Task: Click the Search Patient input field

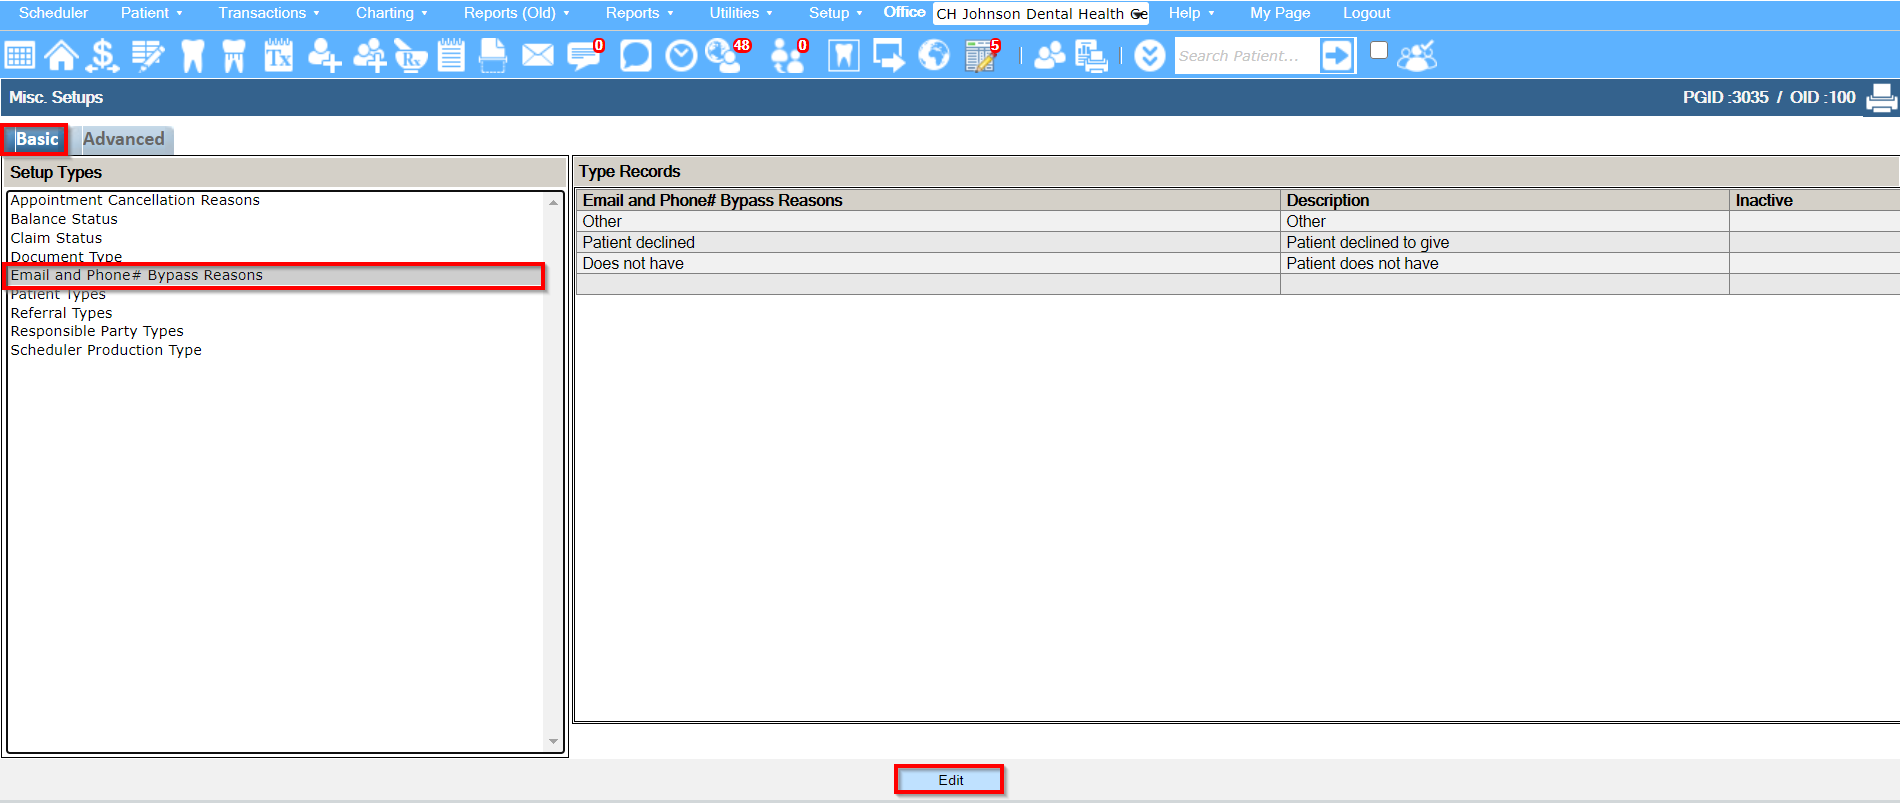Action: 1246,55
